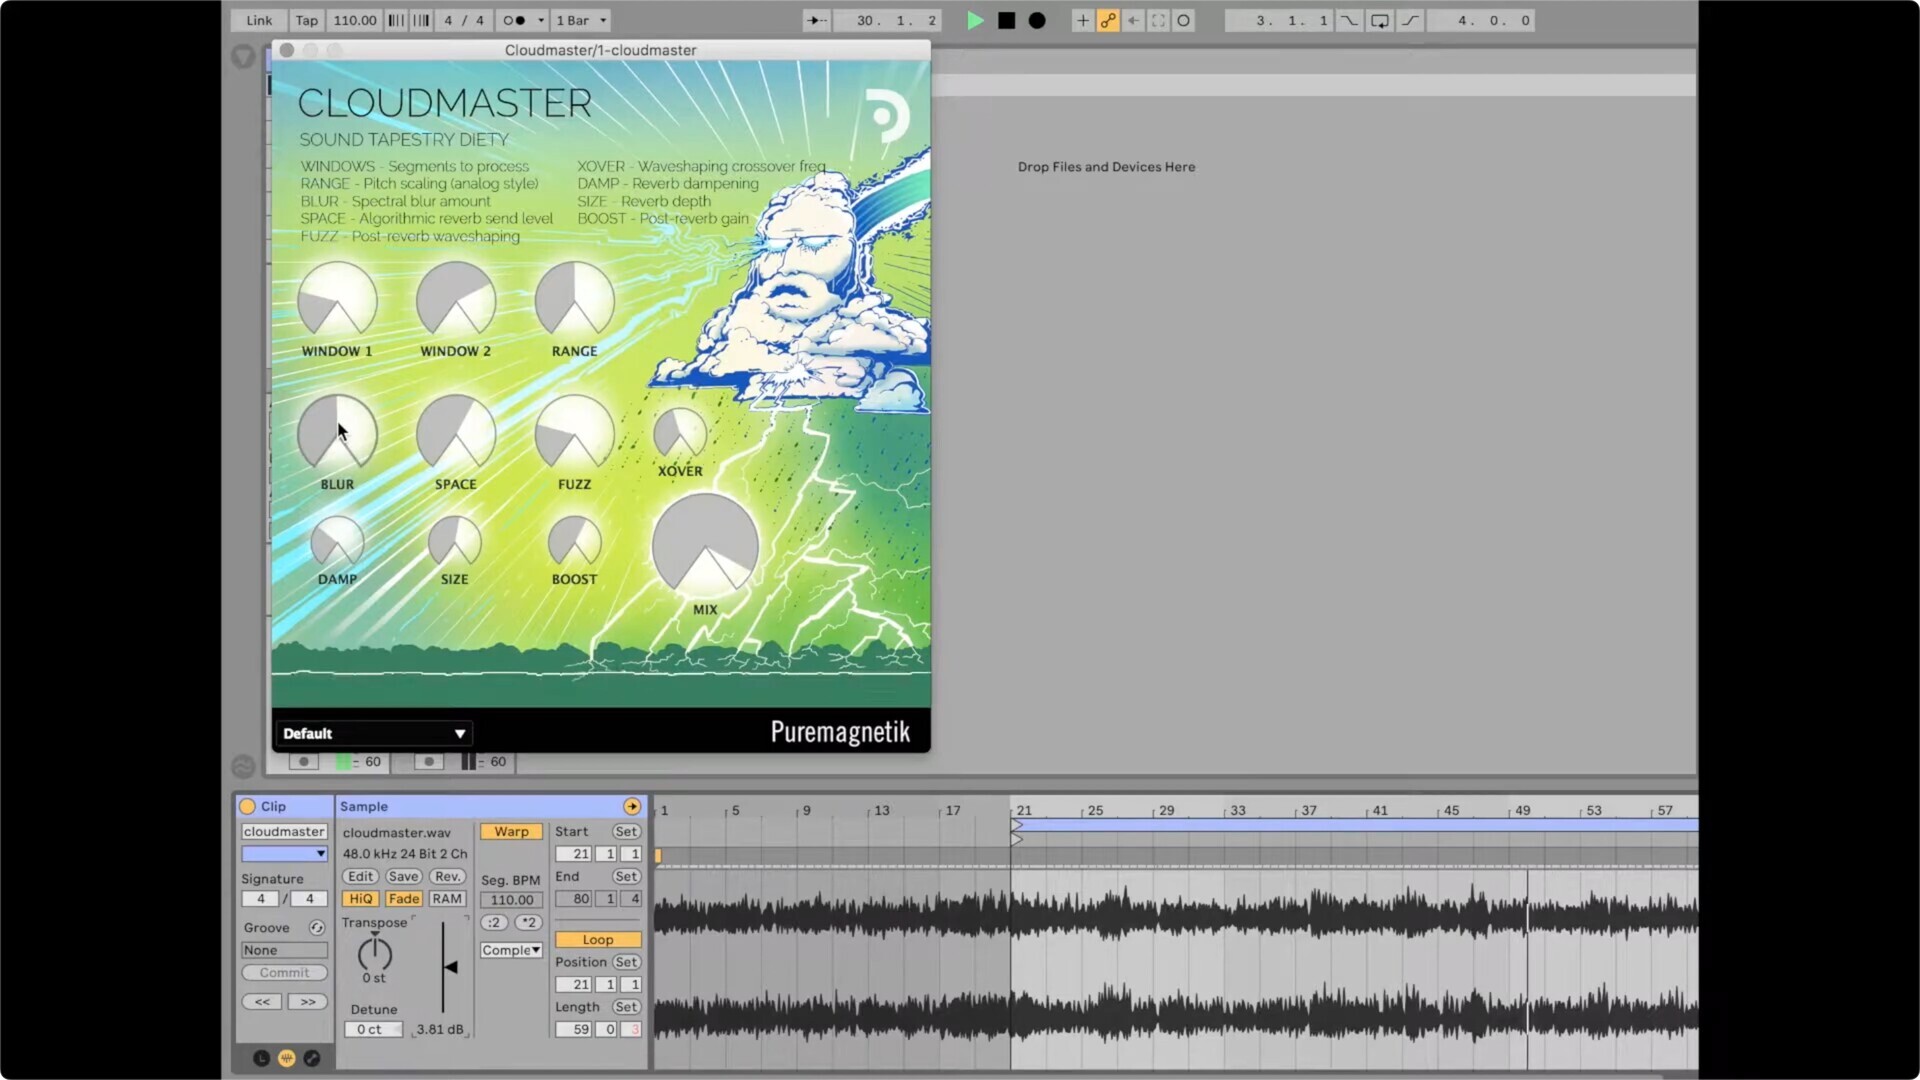Toggle the Clip activator yellow circle
The width and height of the screenshot is (1920, 1080).
[x=247, y=806]
